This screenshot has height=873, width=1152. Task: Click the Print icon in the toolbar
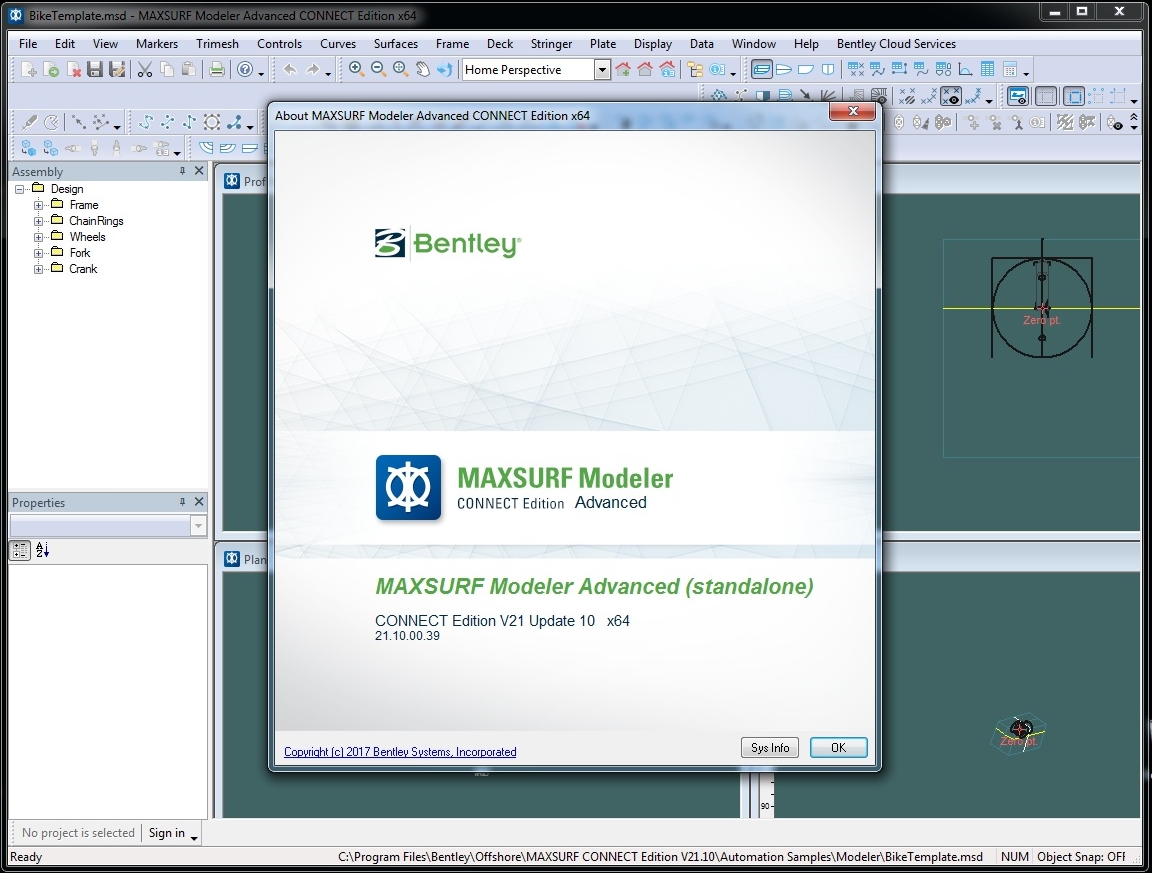point(217,70)
